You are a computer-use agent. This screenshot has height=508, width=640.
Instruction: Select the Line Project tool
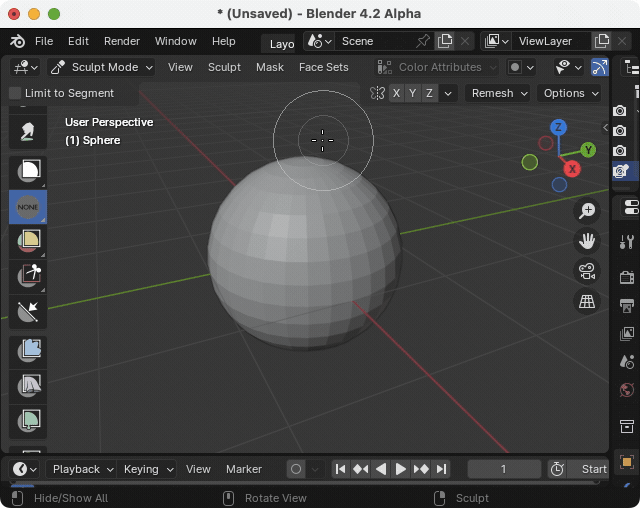[28, 311]
